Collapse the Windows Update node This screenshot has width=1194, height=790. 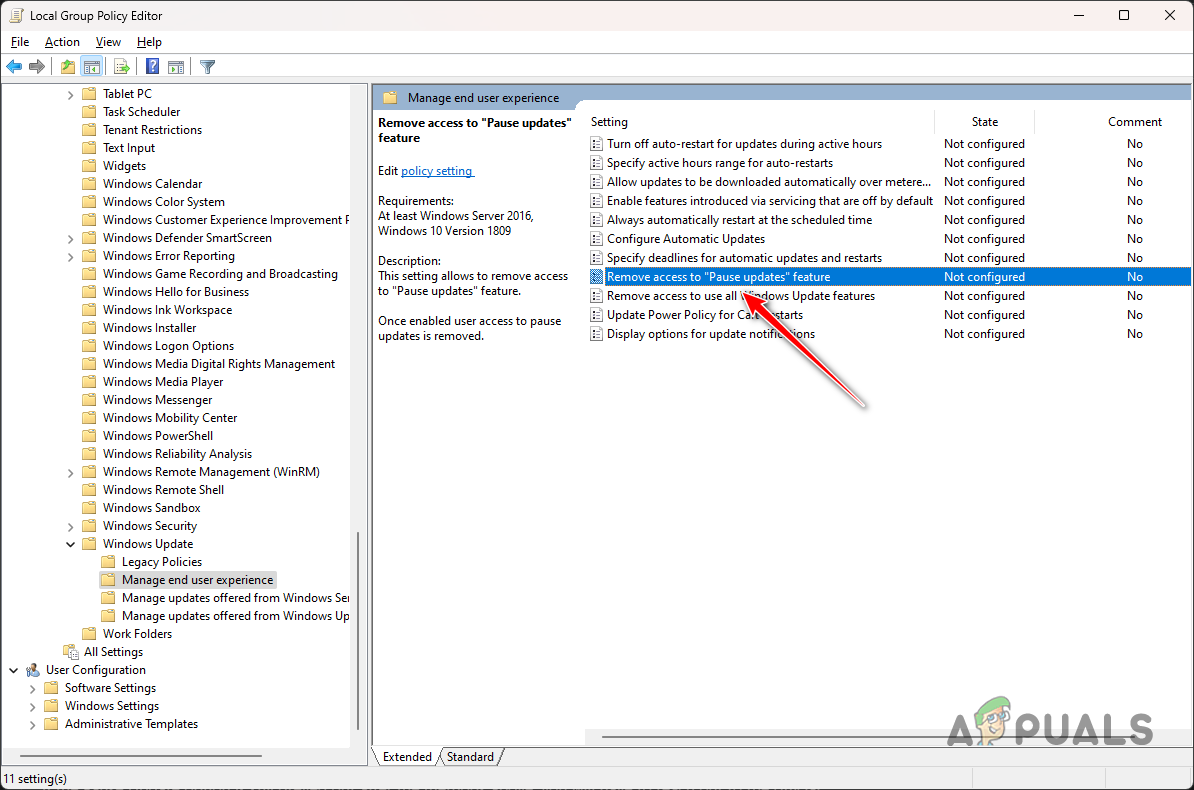70,545
